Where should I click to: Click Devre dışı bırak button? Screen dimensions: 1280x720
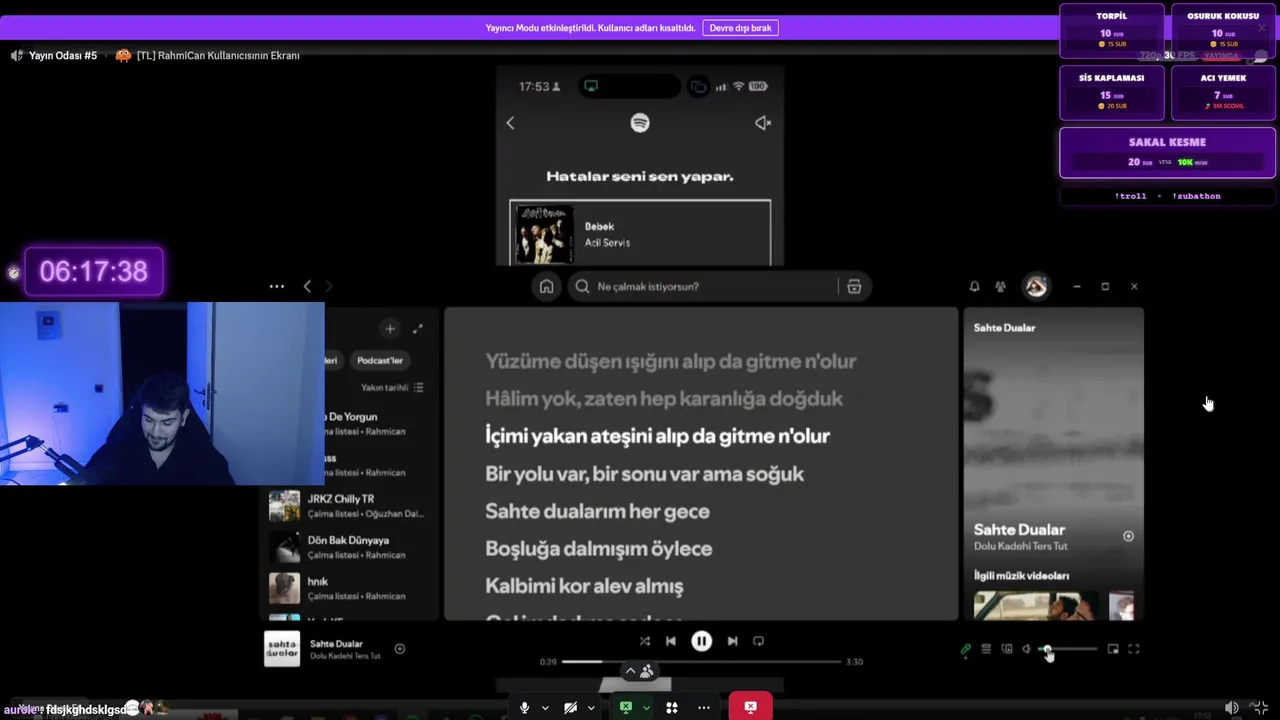[x=740, y=28]
